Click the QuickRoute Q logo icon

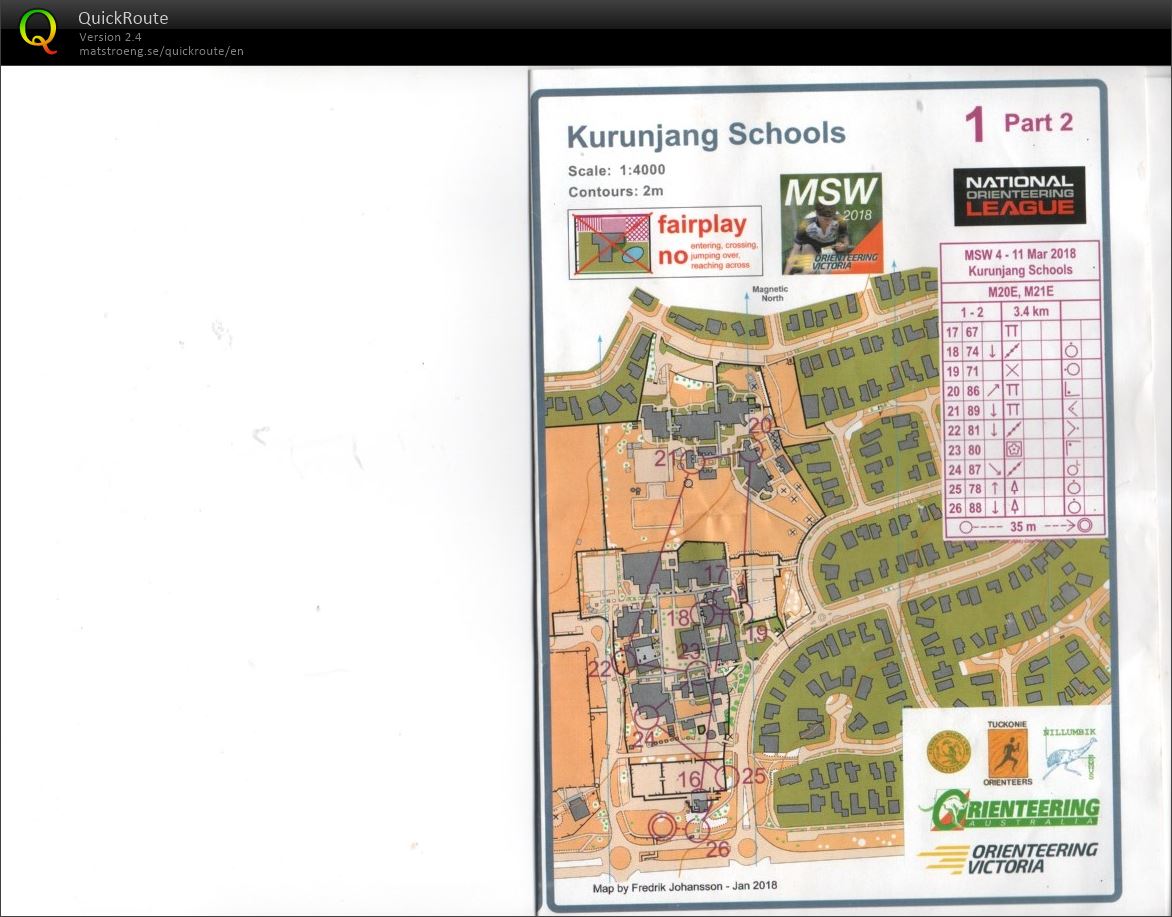(38, 29)
